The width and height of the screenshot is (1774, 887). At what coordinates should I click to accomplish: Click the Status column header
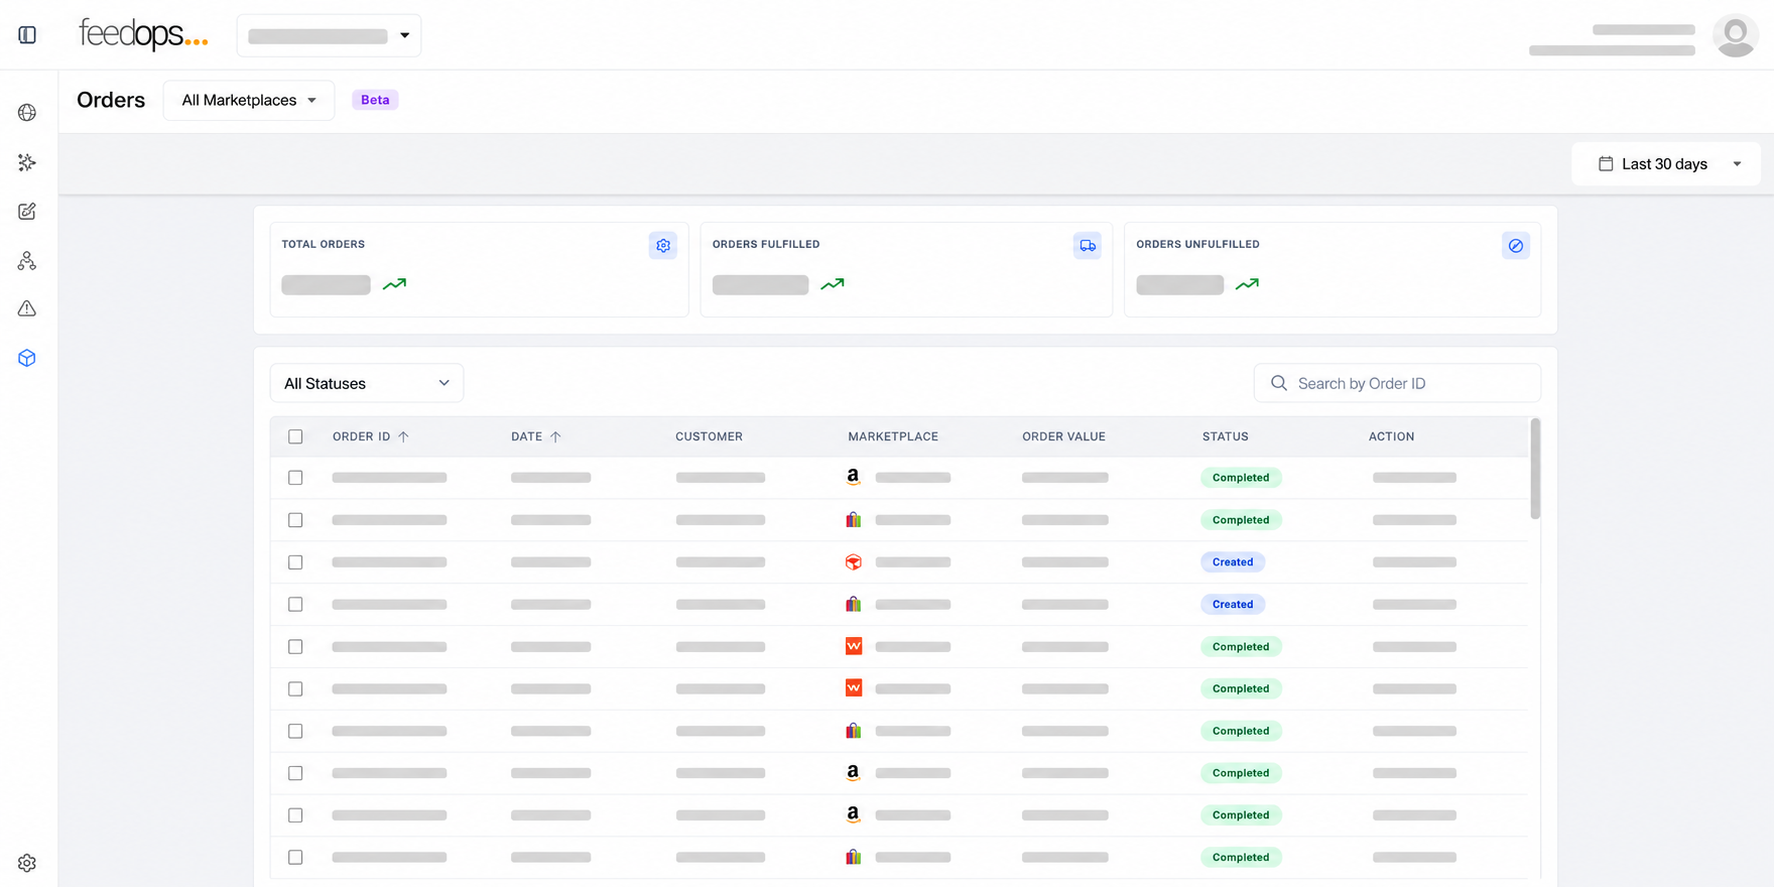(1225, 437)
